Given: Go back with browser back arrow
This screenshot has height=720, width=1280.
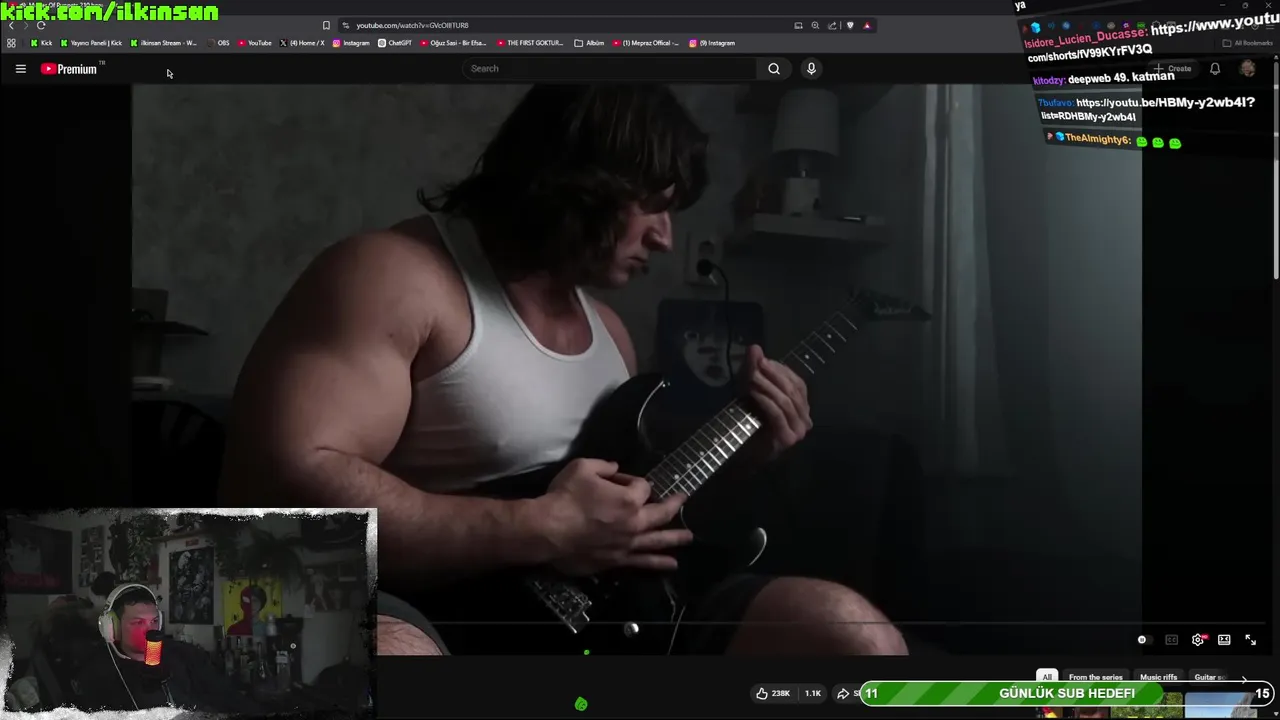Looking at the screenshot, I should point(11,25).
